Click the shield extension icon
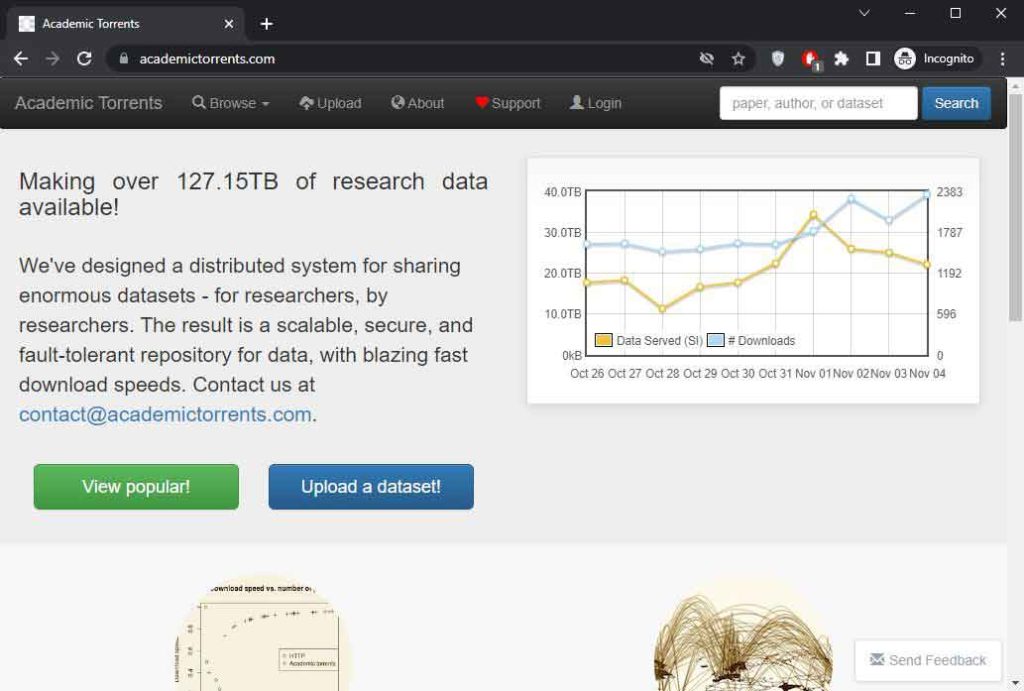The image size is (1024, 691). pyautogui.click(x=778, y=59)
